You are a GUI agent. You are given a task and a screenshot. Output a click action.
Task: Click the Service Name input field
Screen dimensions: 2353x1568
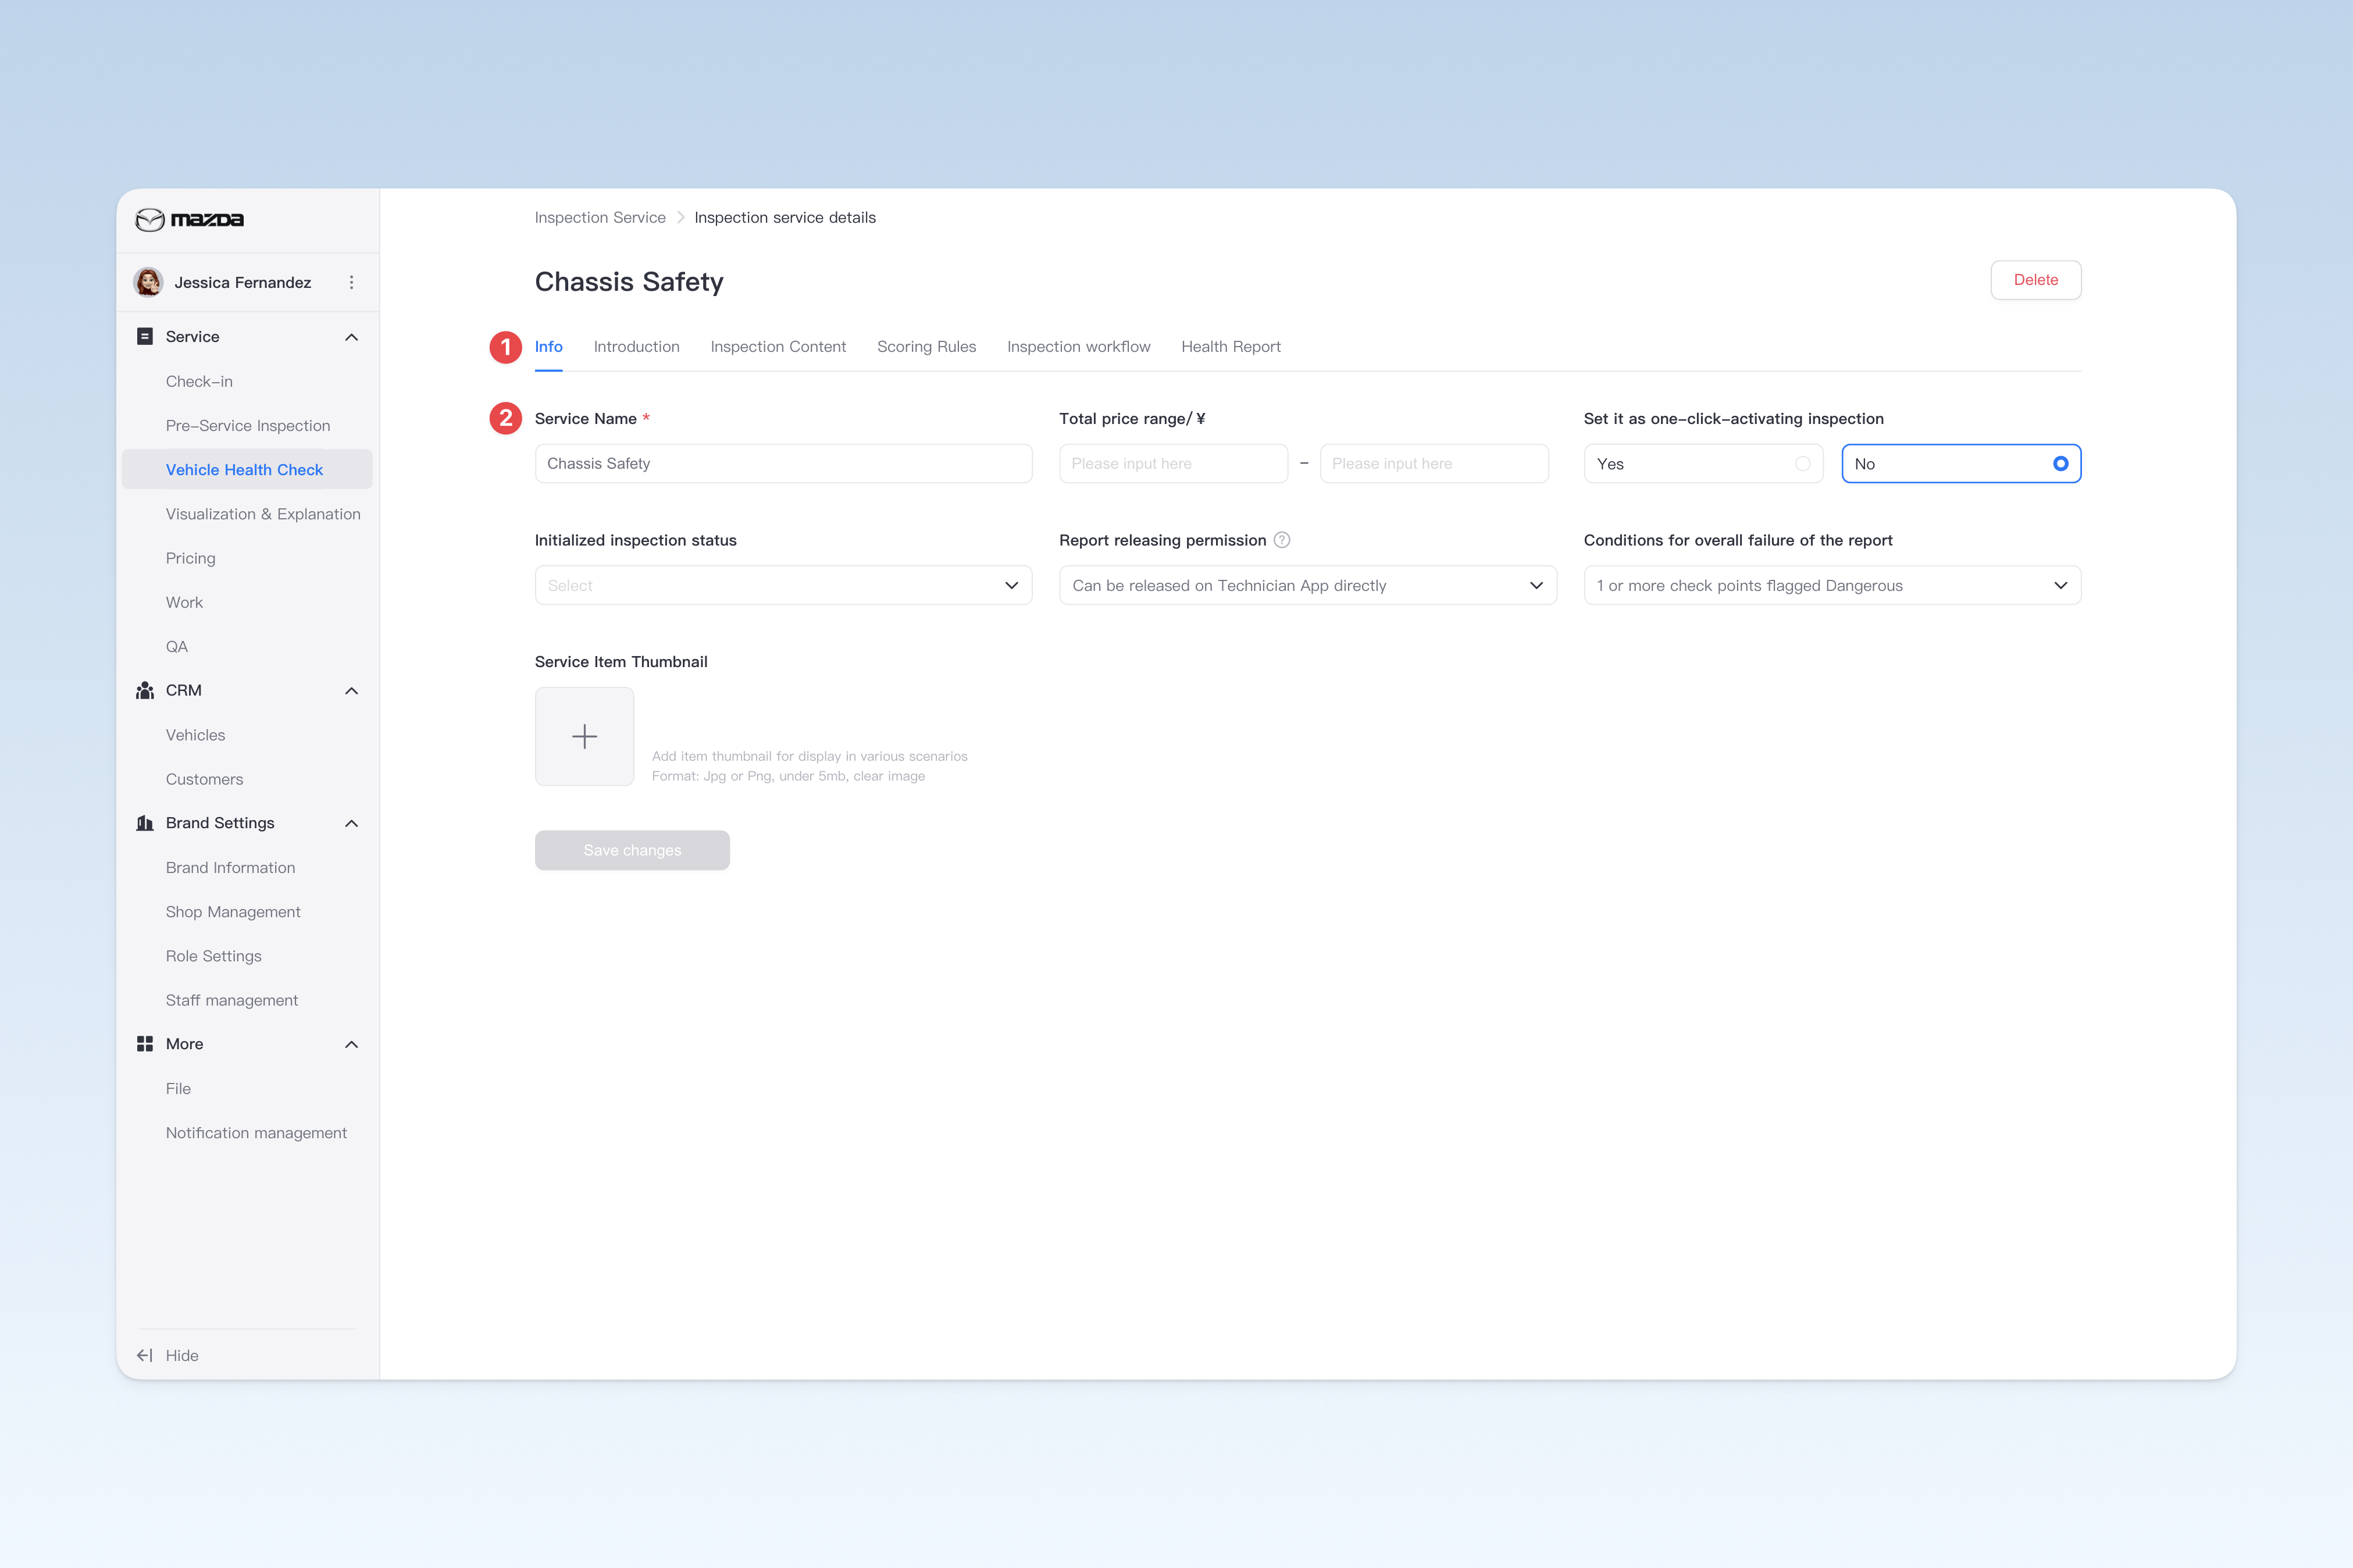783,464
